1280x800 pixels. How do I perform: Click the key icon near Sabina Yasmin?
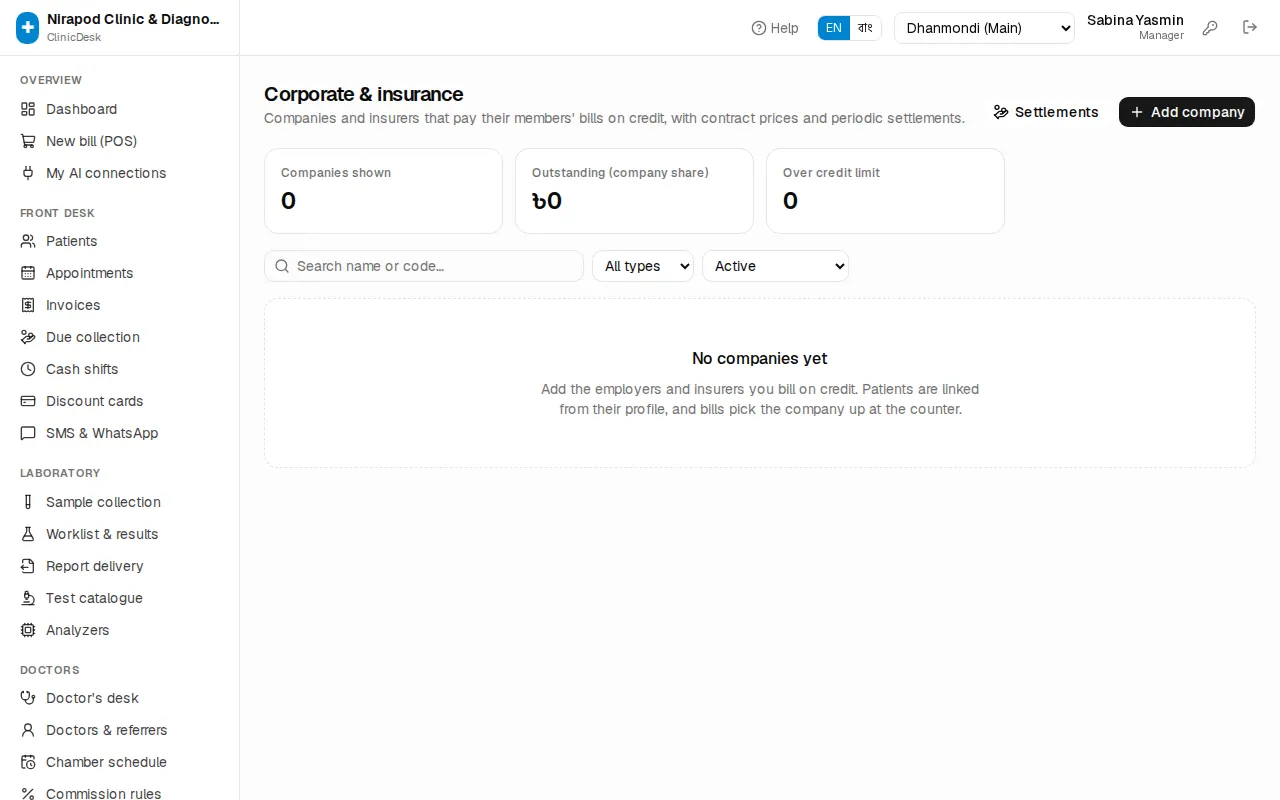click(x=1210, y=28)
